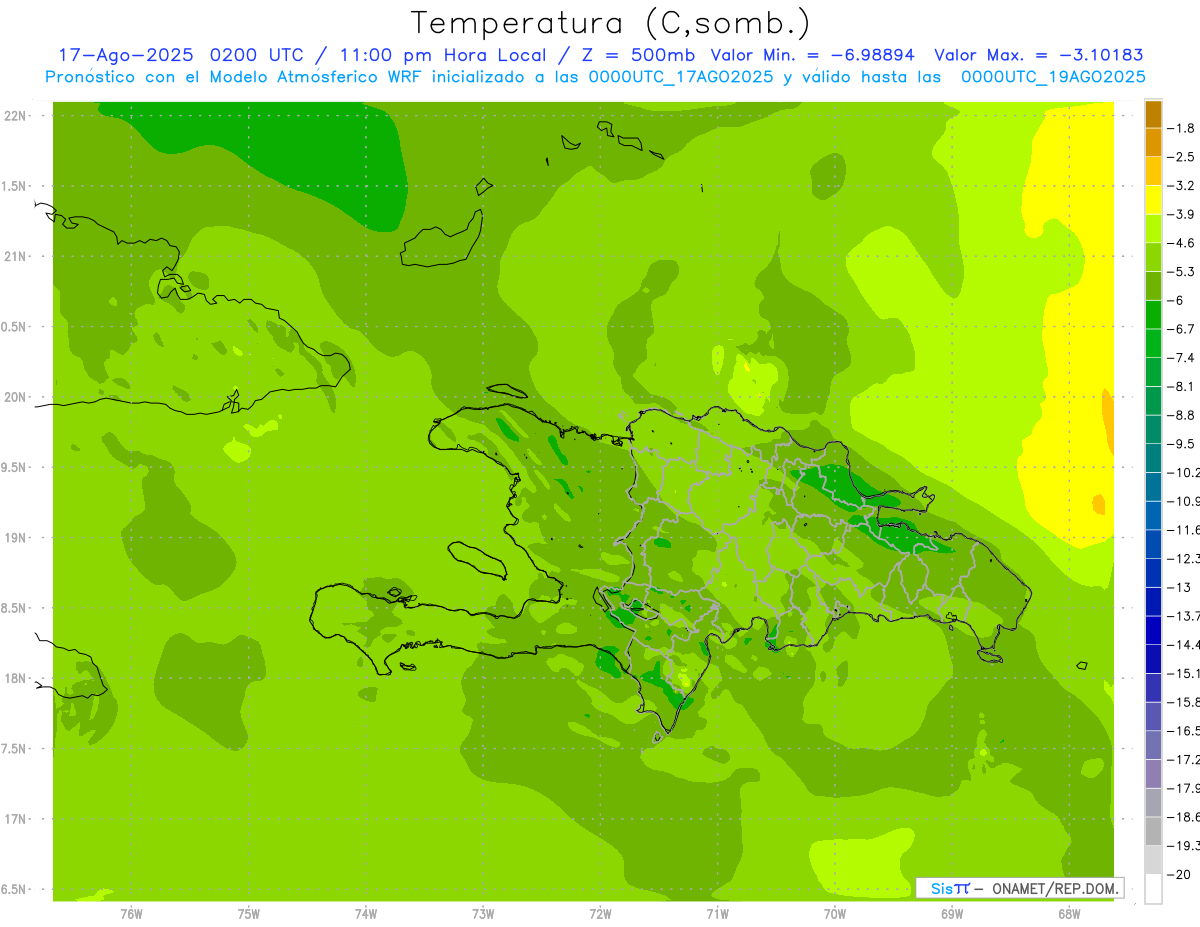Click the legend value "-2.5"

1181,157
